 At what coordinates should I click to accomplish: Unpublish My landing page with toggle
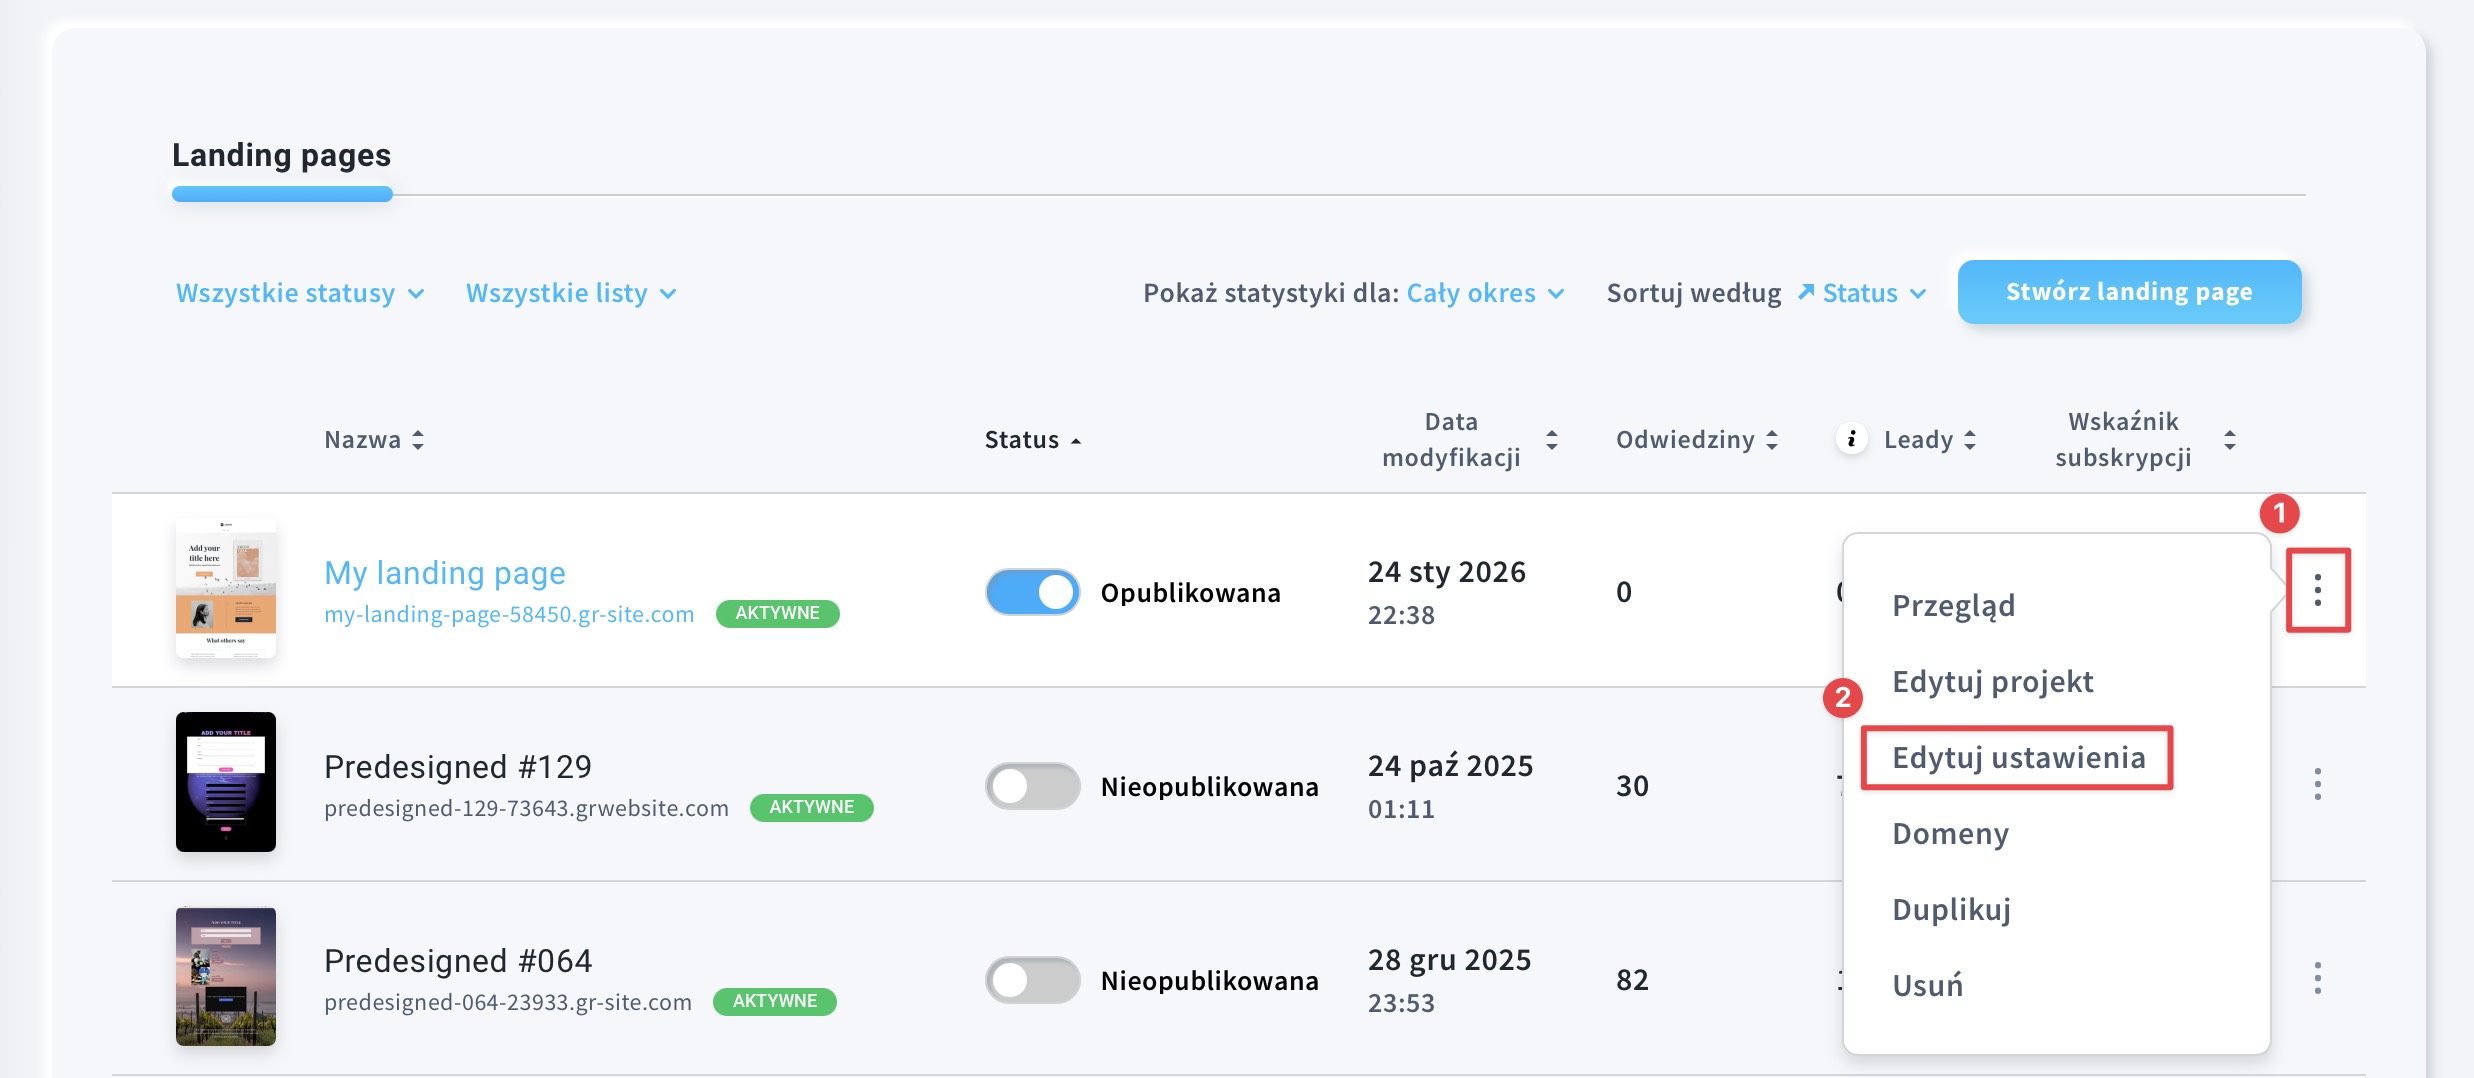[1032, 592]
